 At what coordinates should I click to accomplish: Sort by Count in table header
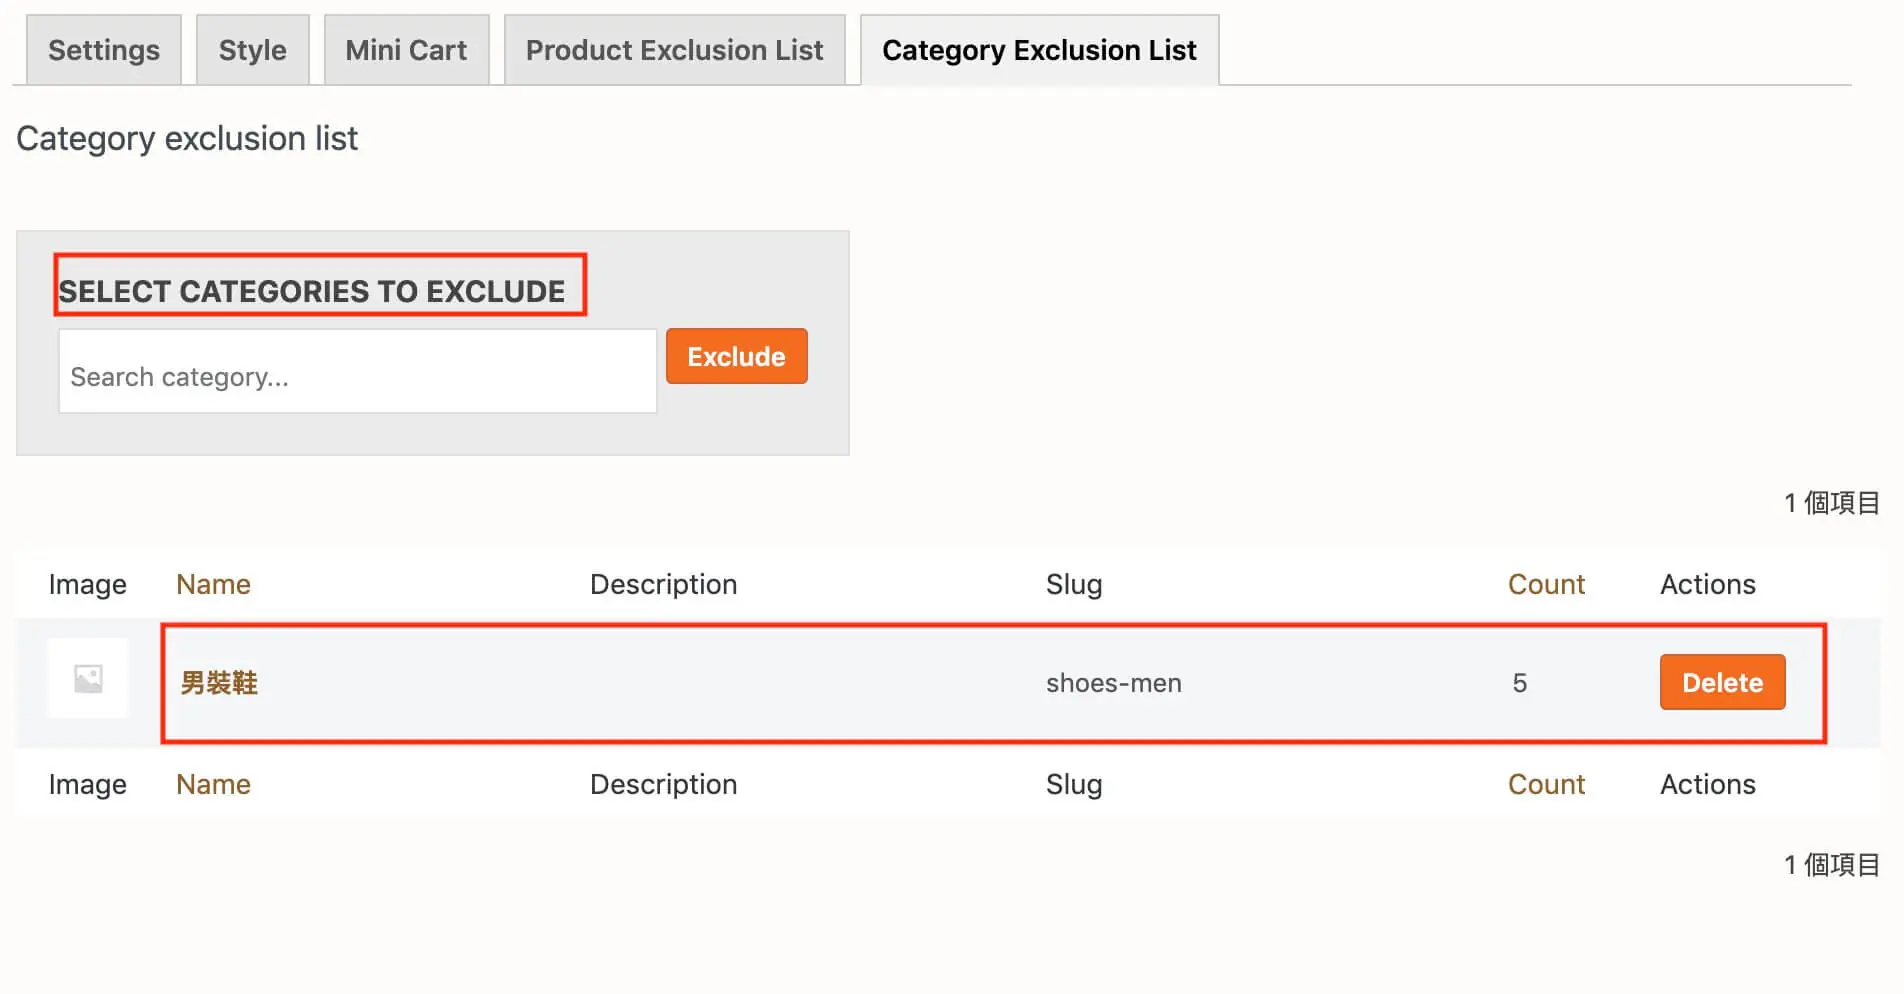coord(1546,585)
